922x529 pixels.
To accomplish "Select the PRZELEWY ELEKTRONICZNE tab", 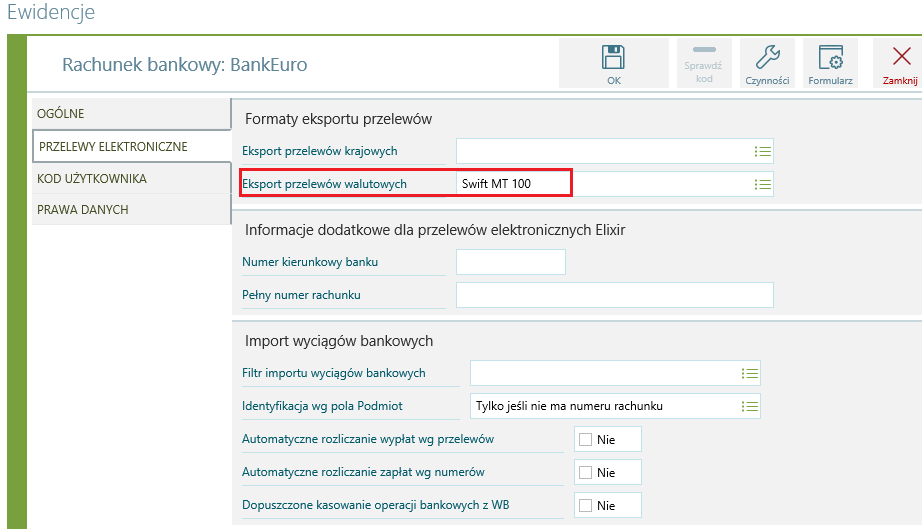I will click(x=131, y=146).
